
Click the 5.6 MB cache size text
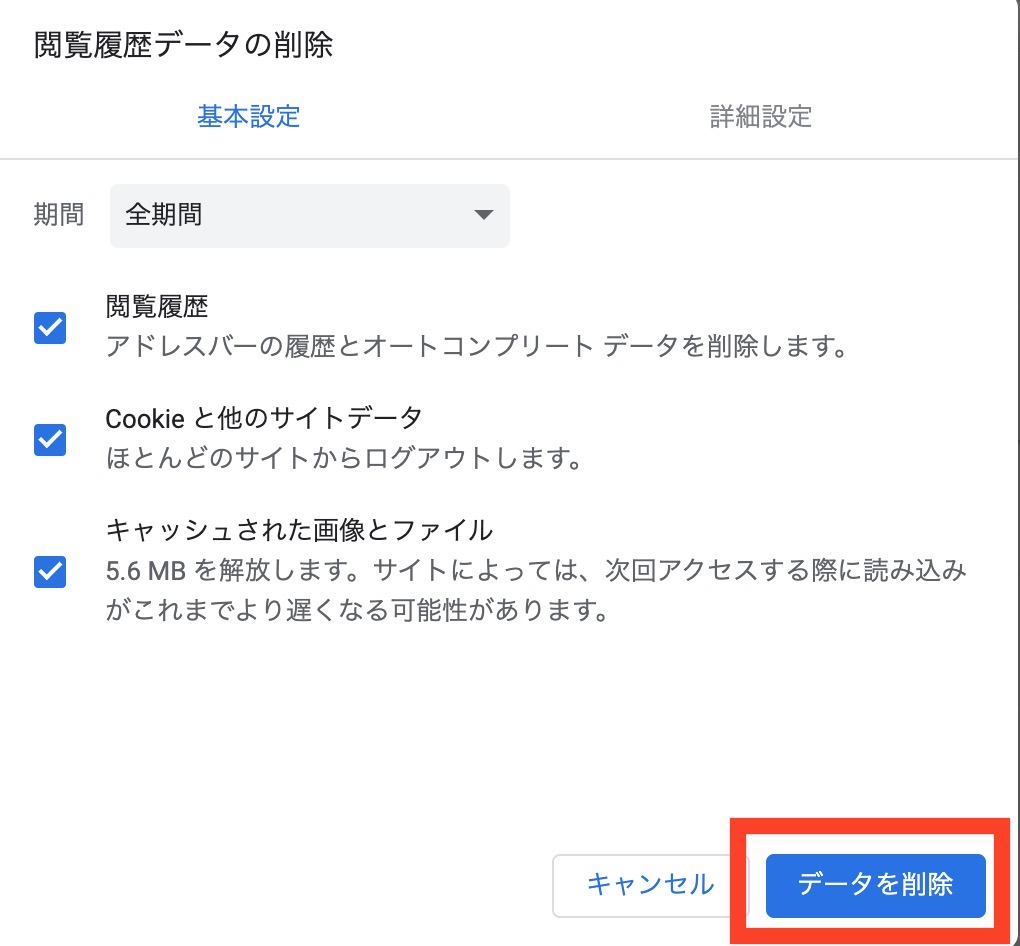(147, 572)
